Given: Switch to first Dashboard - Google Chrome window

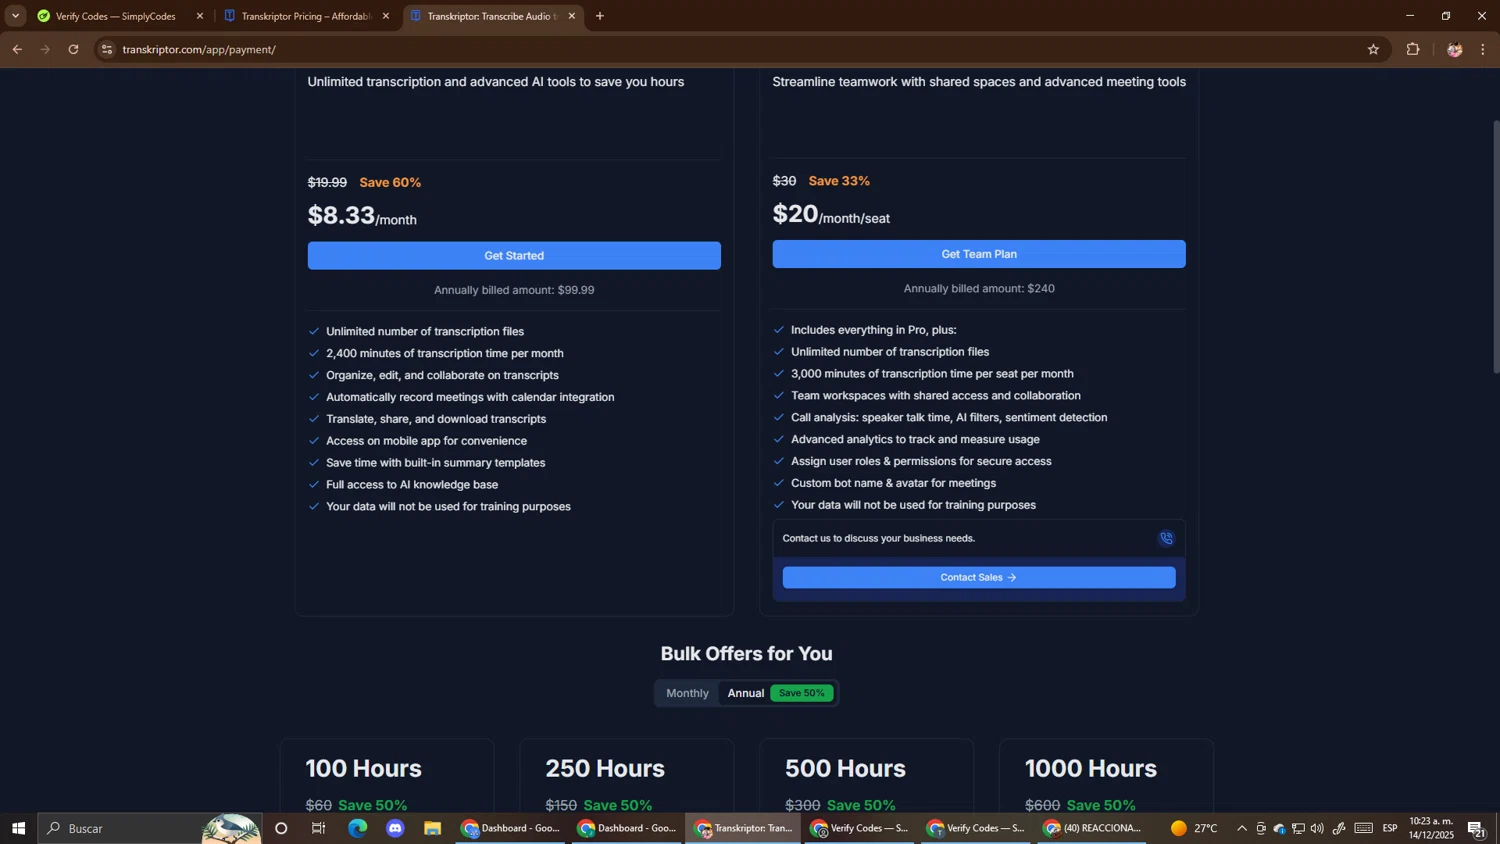Looking at the screenshot, I should click(x=510, y=829).
